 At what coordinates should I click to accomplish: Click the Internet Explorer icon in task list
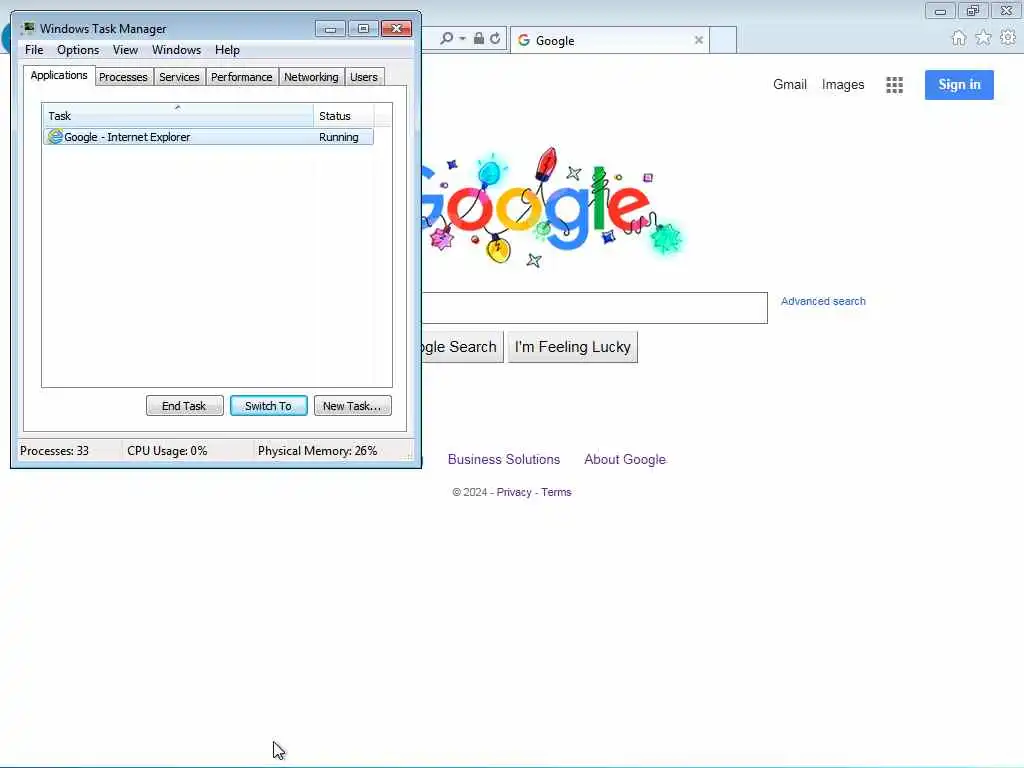pyautogui.click(x=56, y=136)
